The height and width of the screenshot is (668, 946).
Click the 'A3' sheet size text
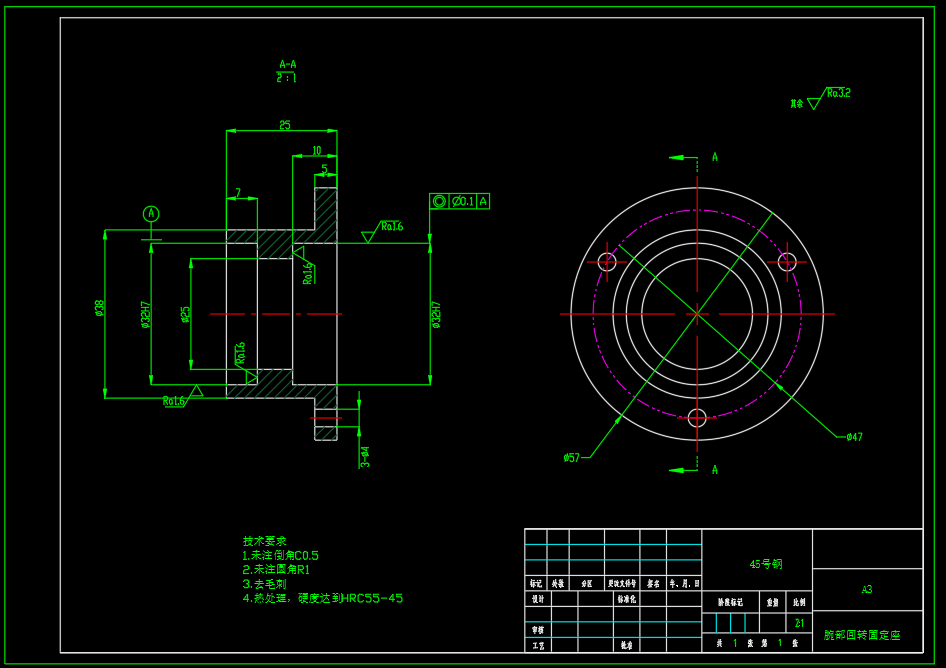click(867, 590)
